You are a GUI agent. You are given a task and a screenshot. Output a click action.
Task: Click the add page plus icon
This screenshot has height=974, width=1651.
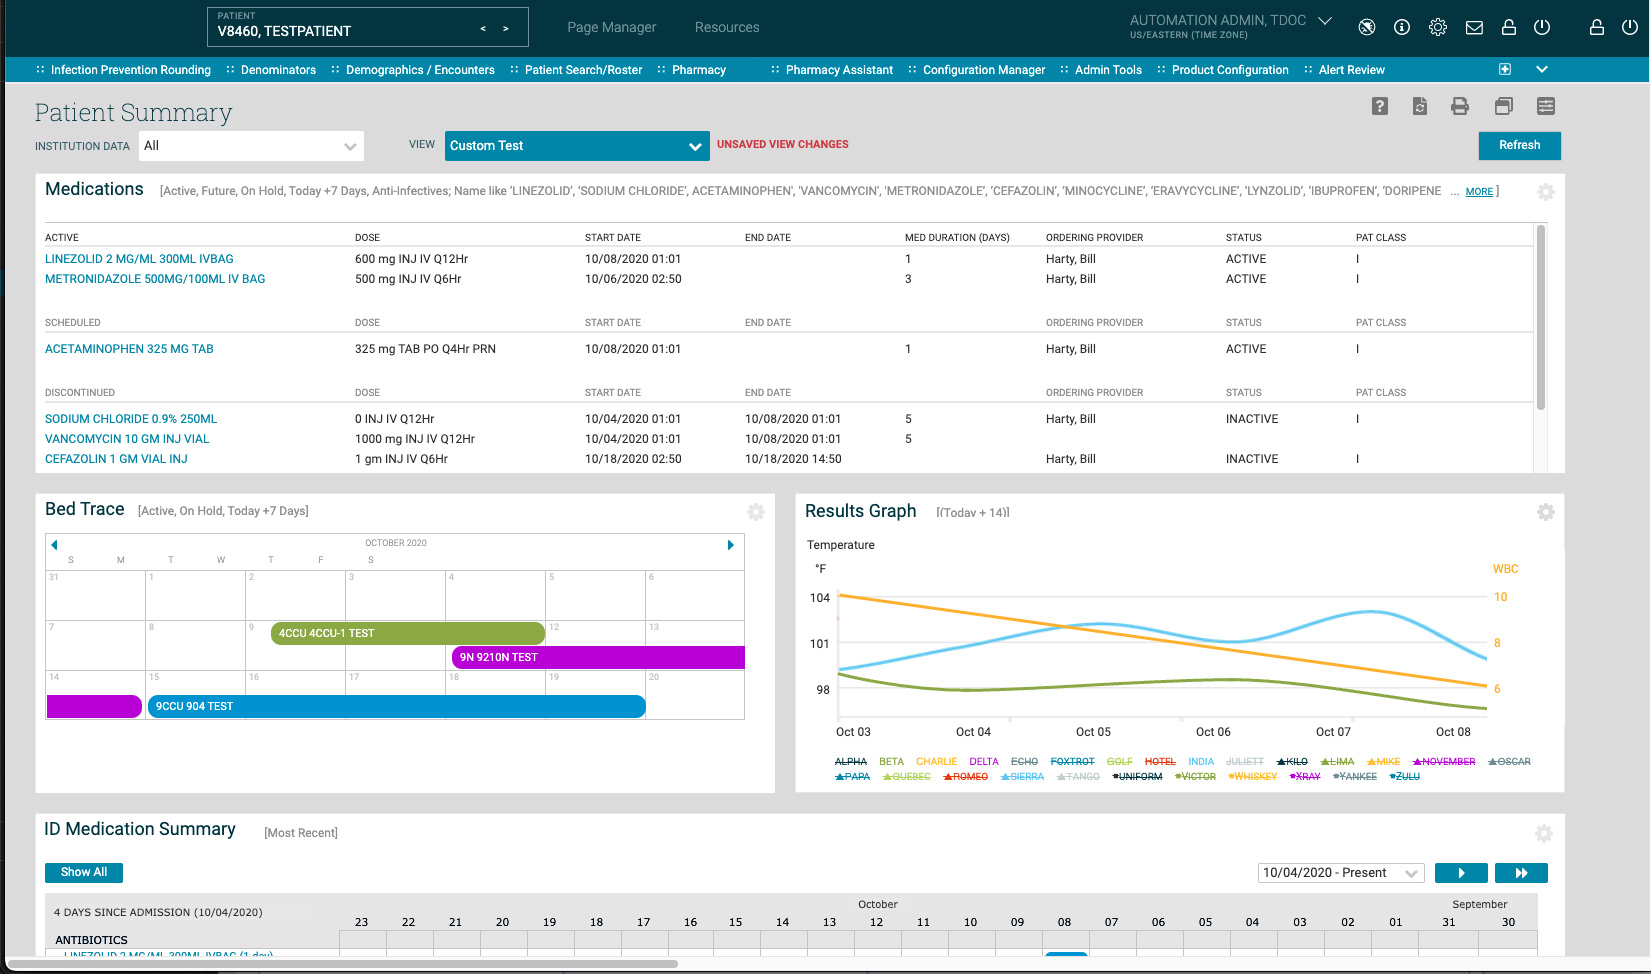click(1505, 69)
